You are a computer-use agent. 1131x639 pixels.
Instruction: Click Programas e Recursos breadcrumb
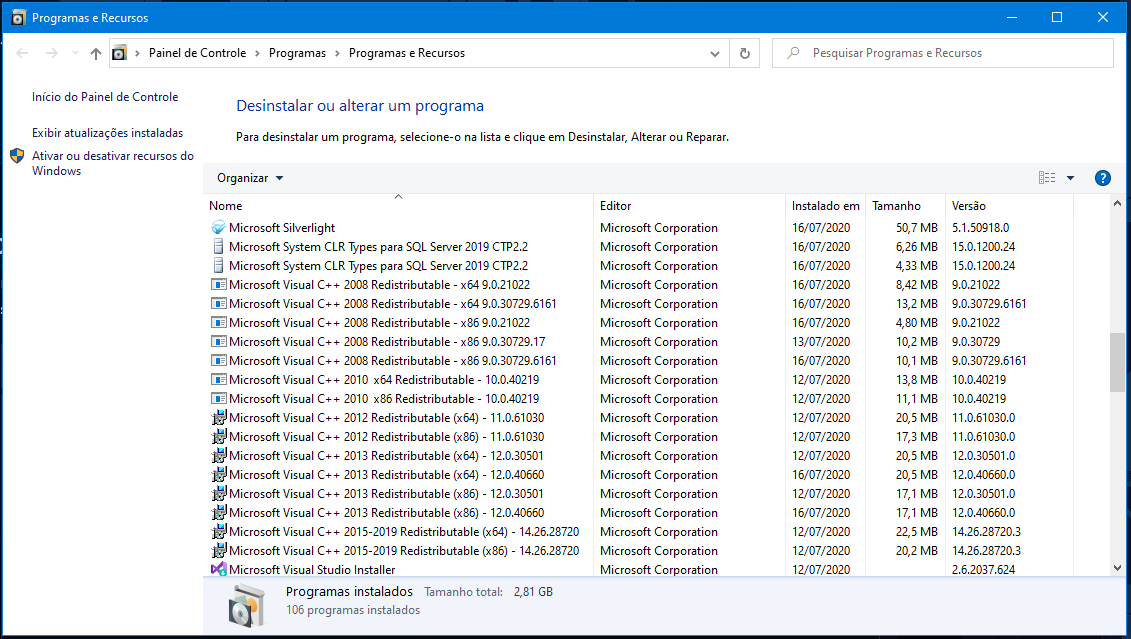coord(407,53)
